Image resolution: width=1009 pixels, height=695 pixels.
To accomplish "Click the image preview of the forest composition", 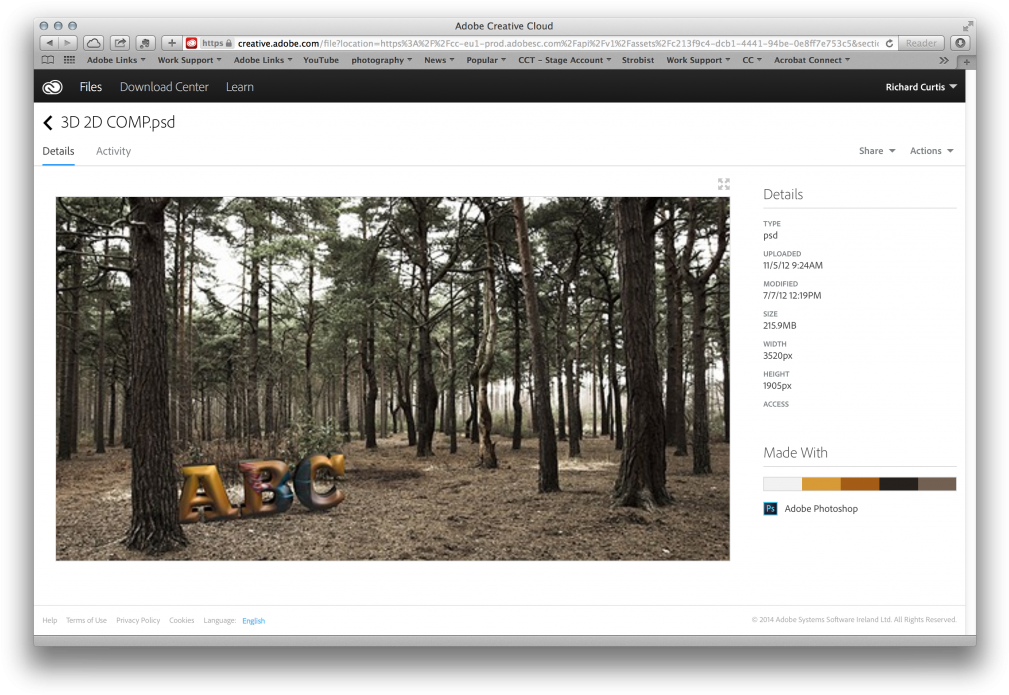I will point(392,378).
